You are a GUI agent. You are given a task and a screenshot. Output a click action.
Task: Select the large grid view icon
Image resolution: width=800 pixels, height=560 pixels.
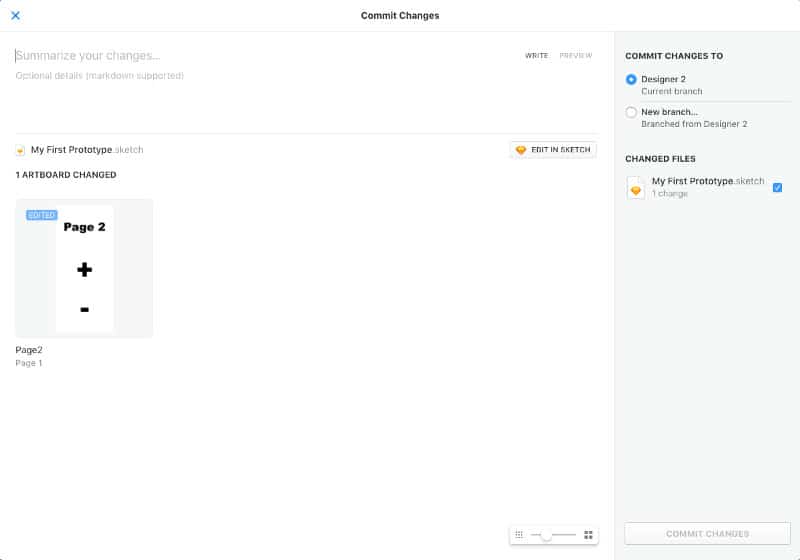point(588,534)
